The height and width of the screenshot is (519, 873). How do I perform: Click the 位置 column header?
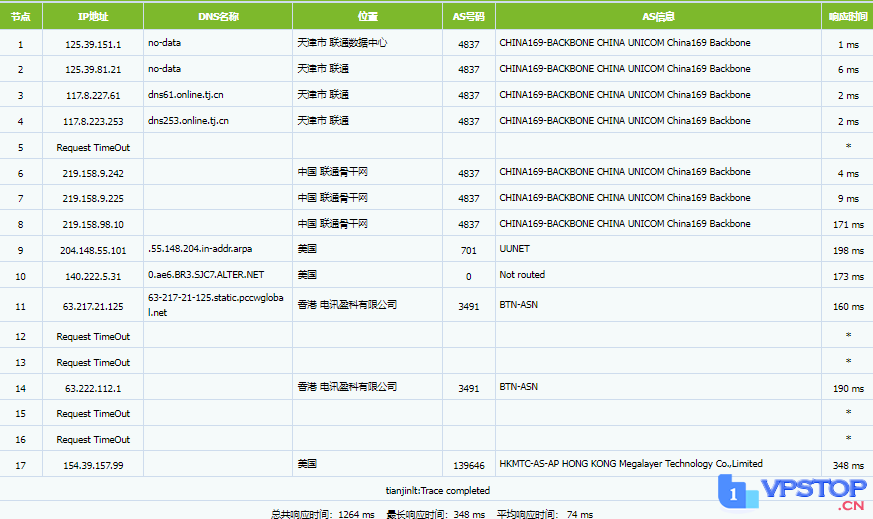pos(367,17)
